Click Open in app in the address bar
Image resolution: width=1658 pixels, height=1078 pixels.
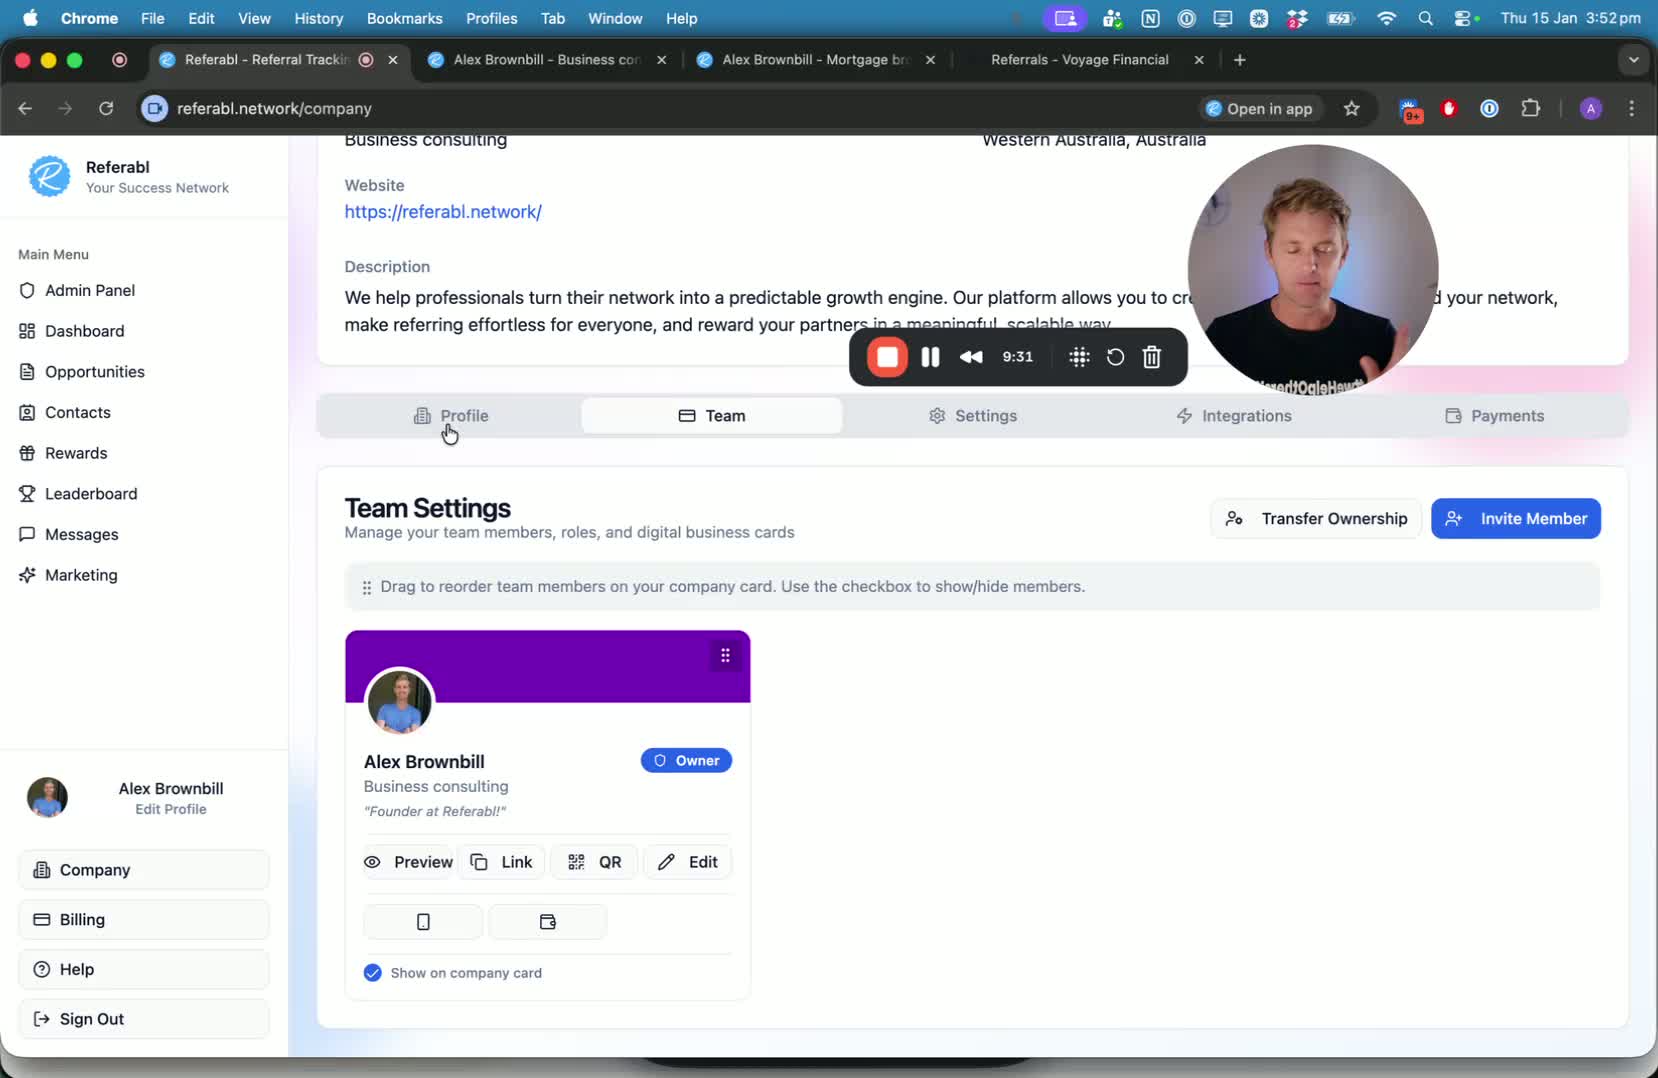click(x=1260, y=108)
